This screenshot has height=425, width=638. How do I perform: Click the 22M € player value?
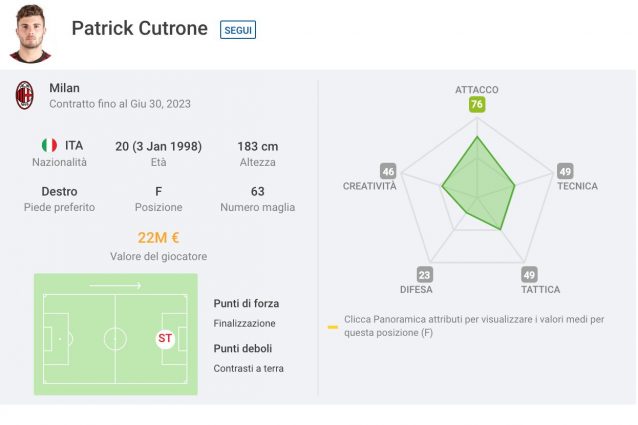[158, 238]
